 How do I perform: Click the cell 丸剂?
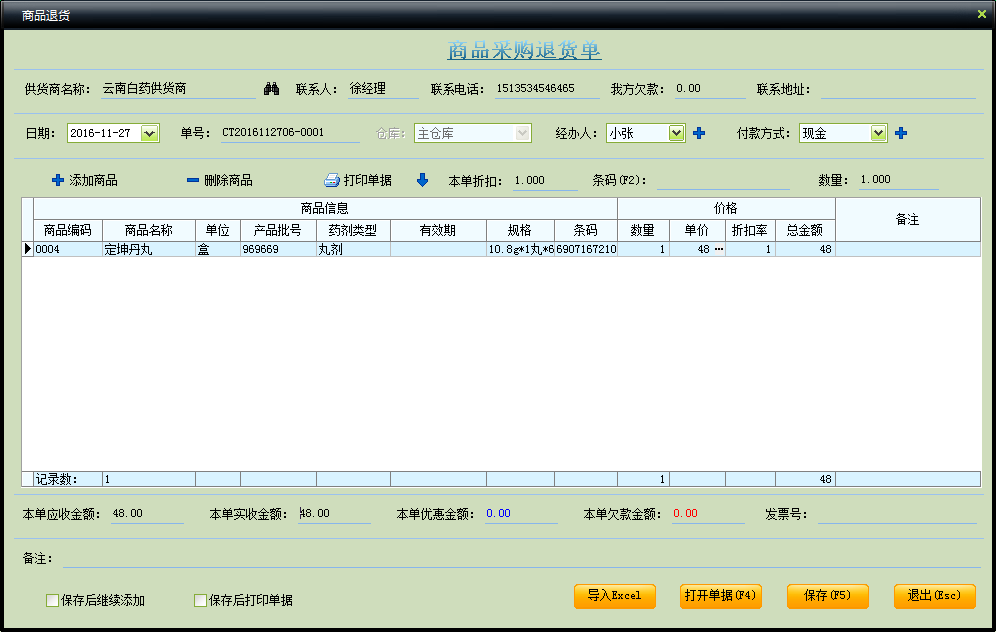tap(353, 249)
